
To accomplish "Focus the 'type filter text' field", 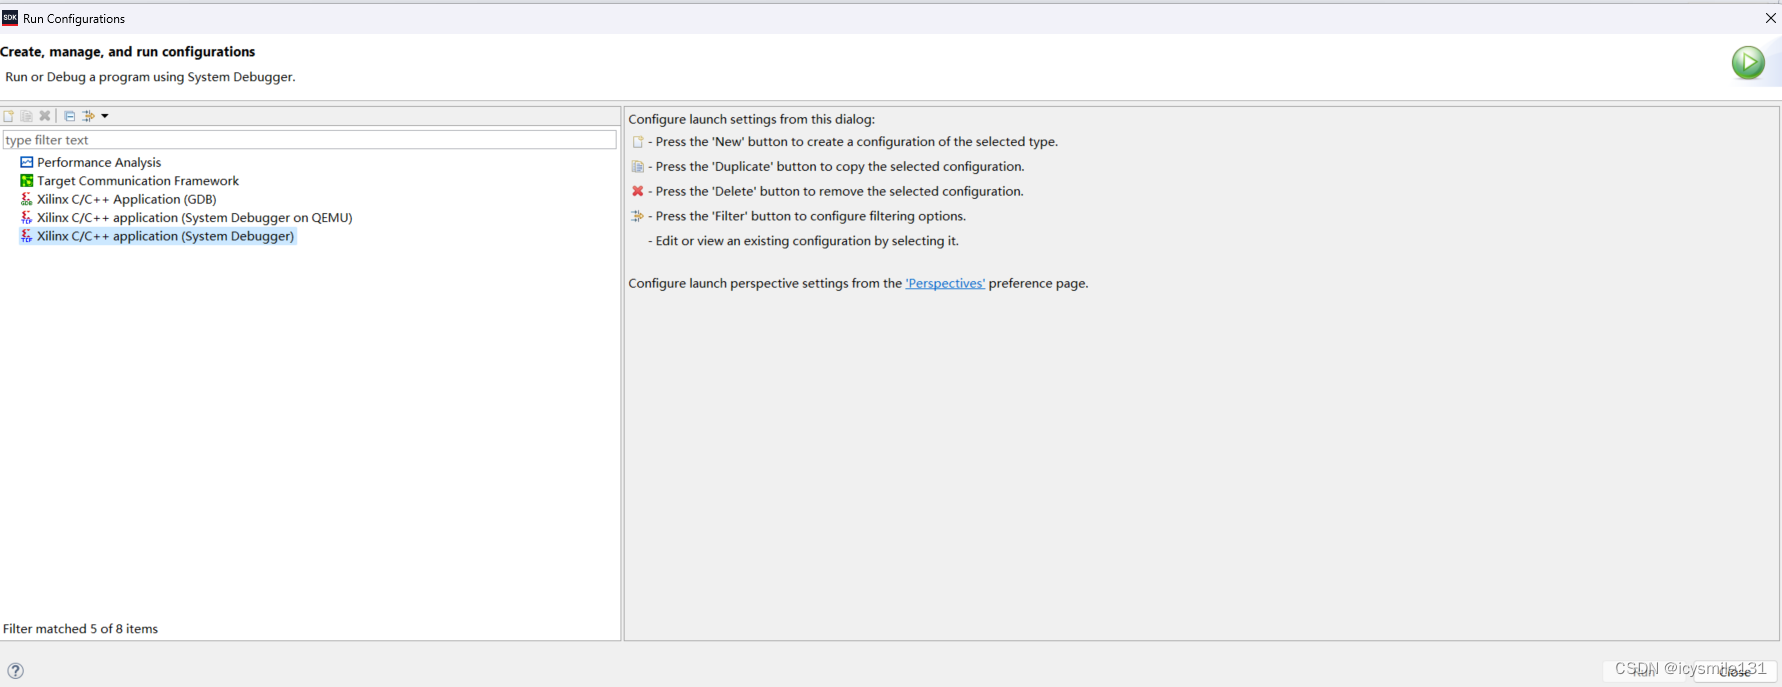I will tap(310, 140).
